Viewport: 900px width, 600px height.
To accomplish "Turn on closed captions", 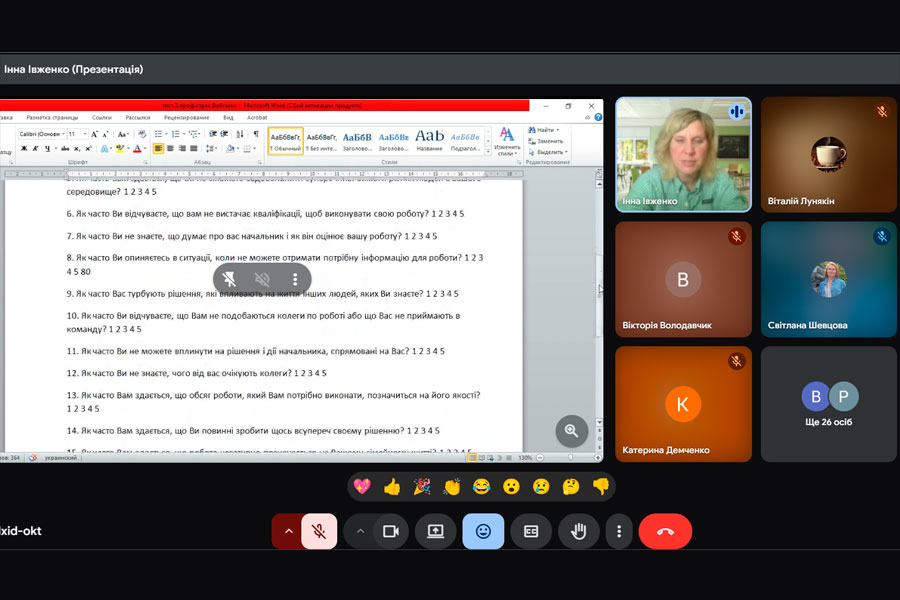I will point(531,531).
